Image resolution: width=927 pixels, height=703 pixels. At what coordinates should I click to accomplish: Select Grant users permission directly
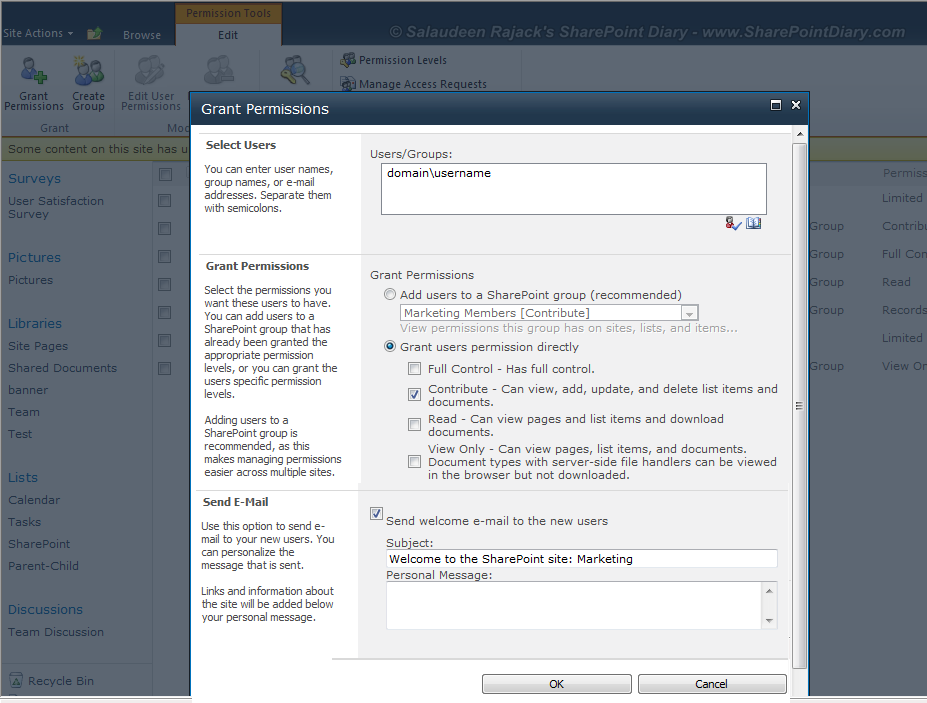click(x=390, y=346)
